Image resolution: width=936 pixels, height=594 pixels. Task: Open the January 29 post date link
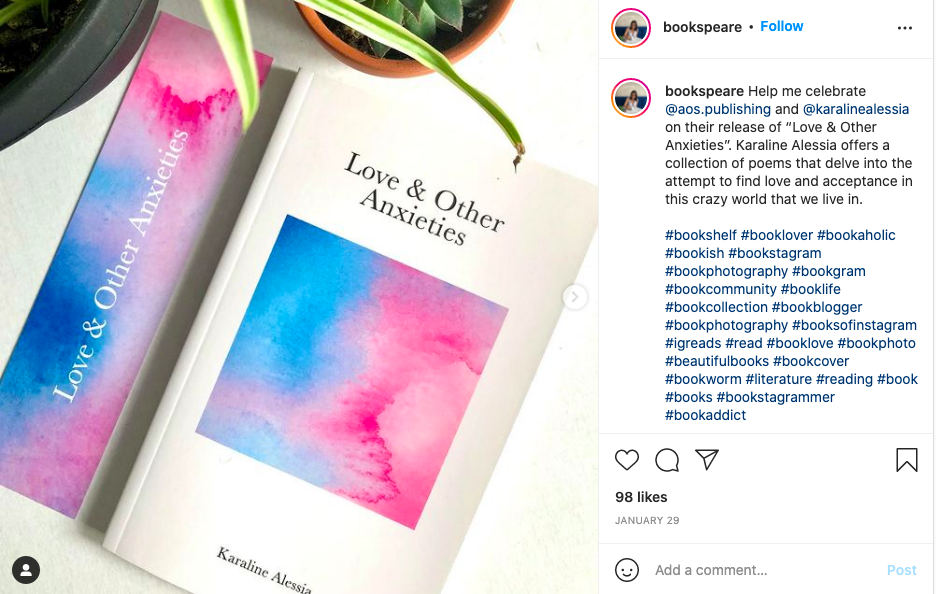point(647,521)
